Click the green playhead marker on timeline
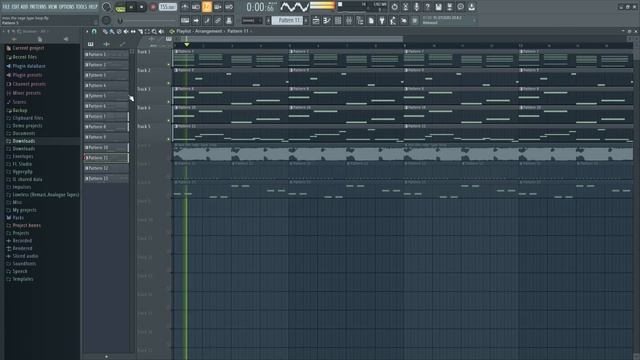This screenshot has width=640, height=360. point(187,44)
